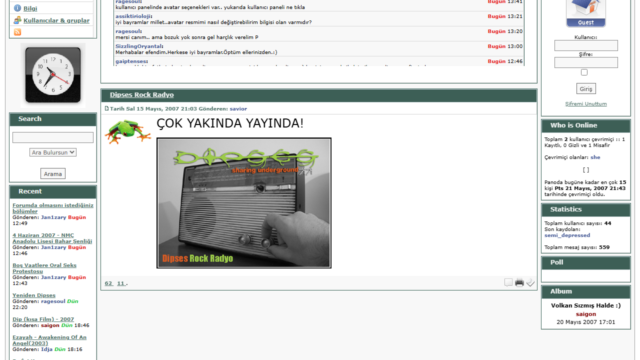Click the Bilgi info icon
640x360 pixels.
pos(17,8)
